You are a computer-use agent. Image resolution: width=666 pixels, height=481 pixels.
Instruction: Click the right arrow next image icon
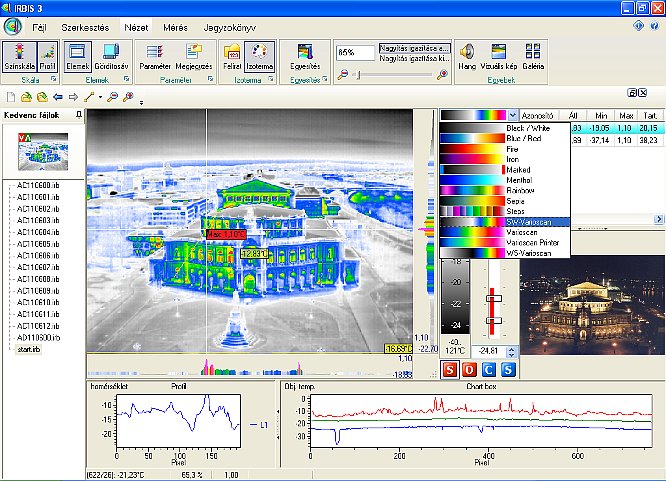pyautogui.click(x=73, y=97)
